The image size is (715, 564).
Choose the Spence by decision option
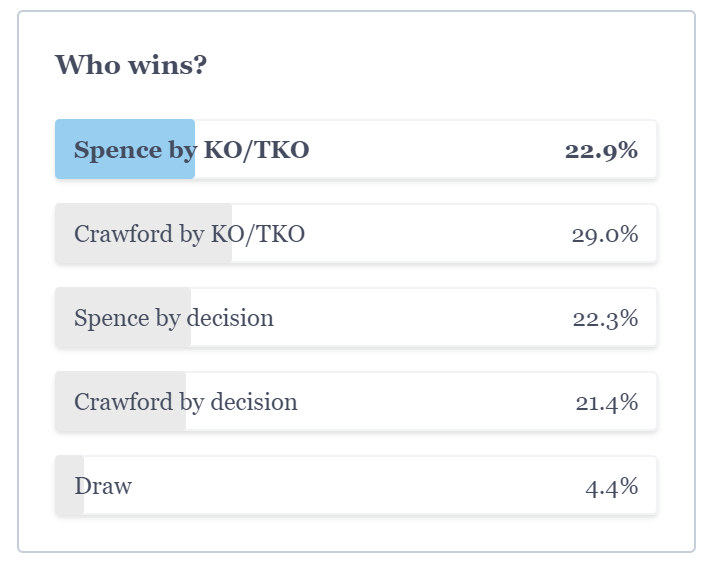click(356, 317)
